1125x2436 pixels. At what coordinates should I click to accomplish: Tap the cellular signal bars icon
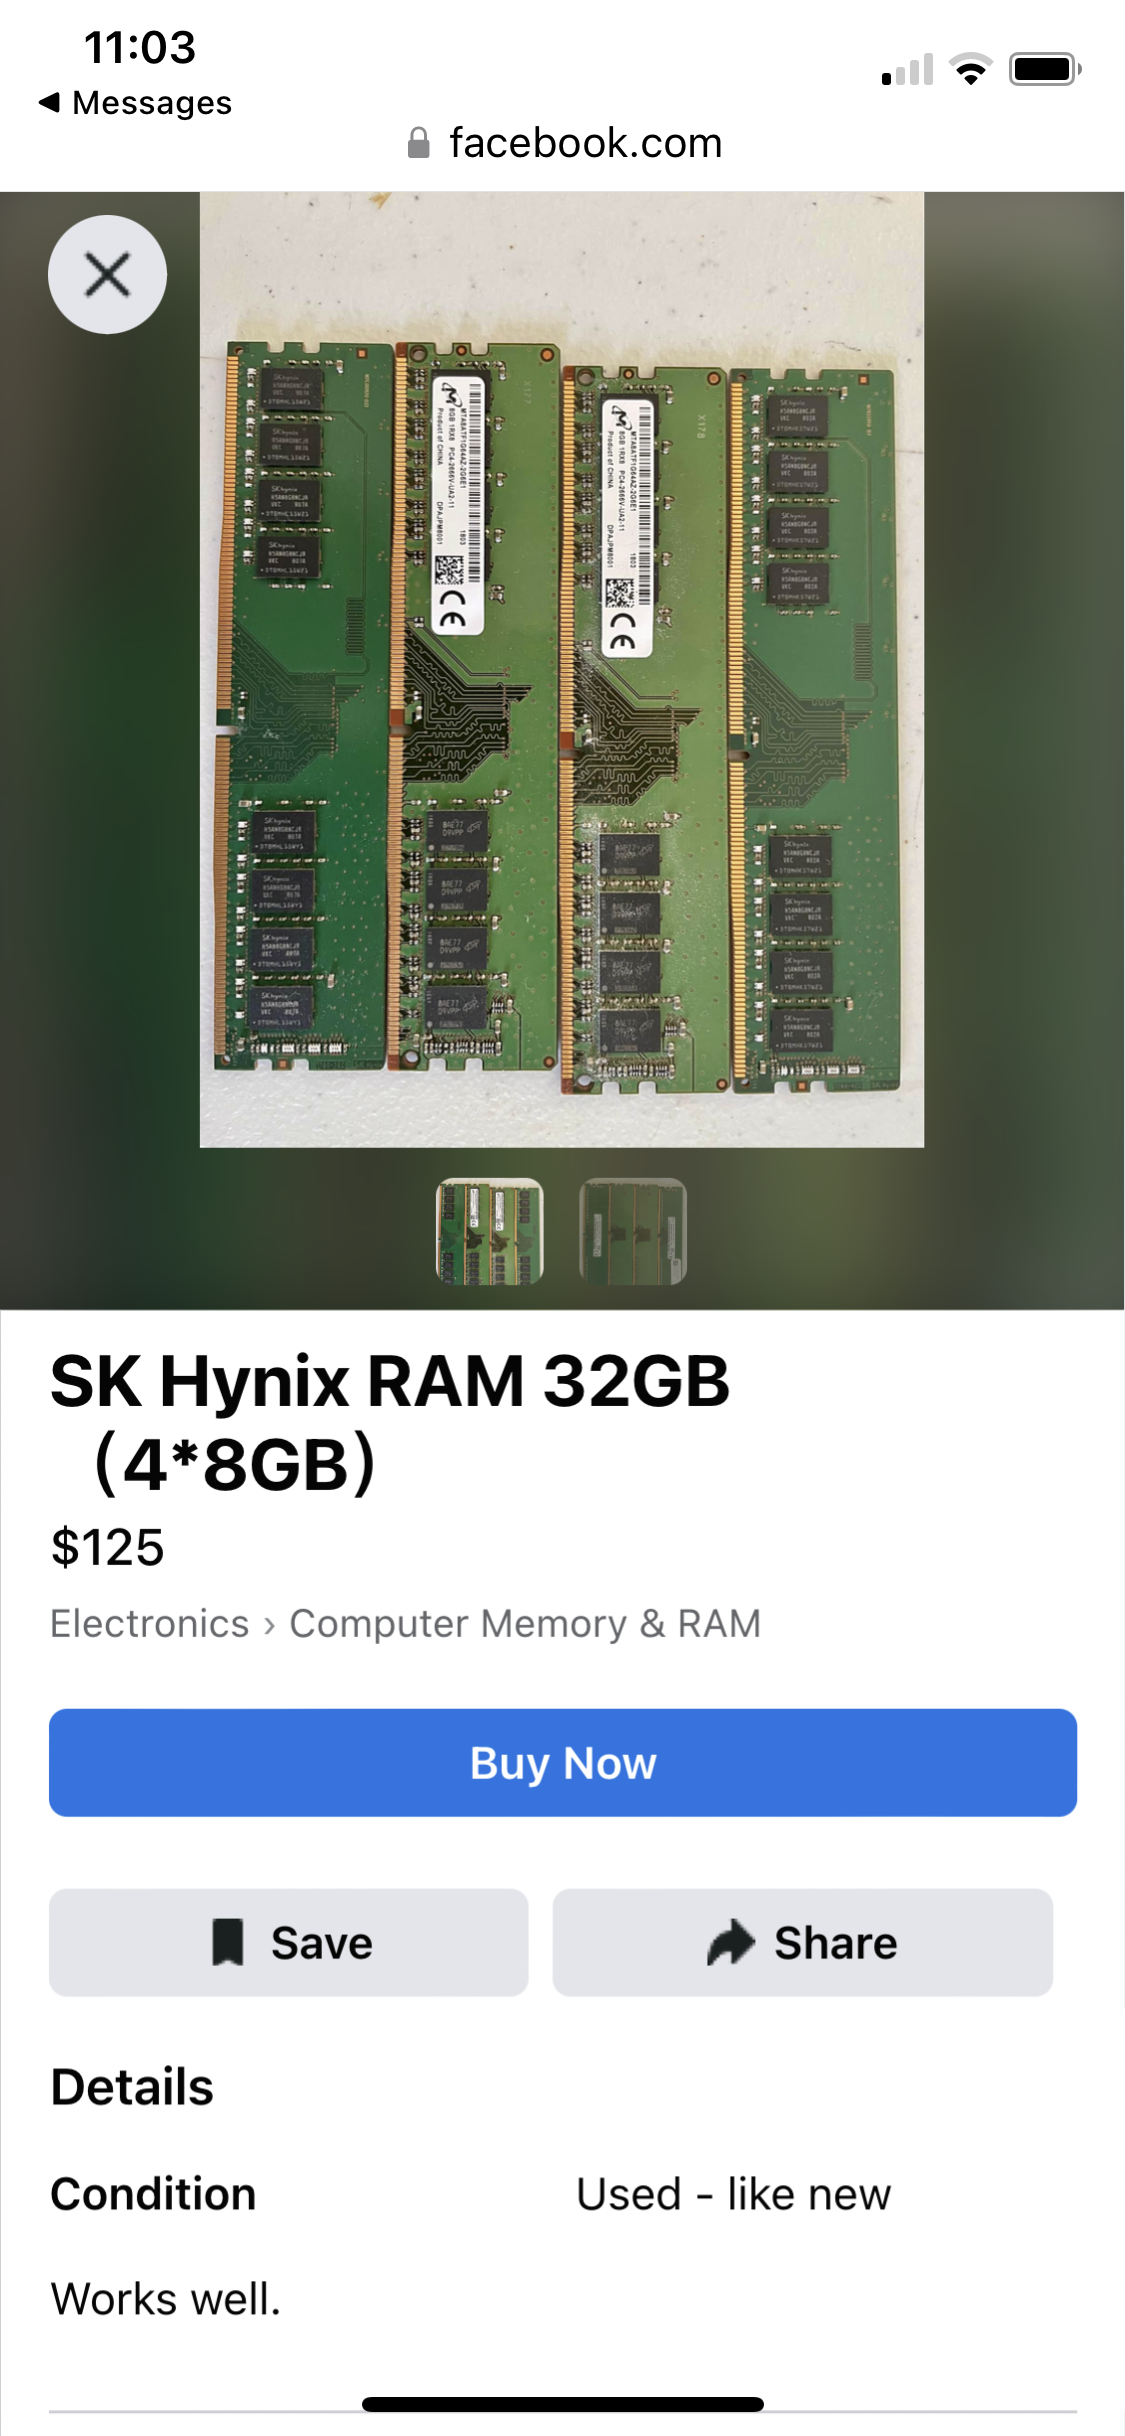pos(907,69)
